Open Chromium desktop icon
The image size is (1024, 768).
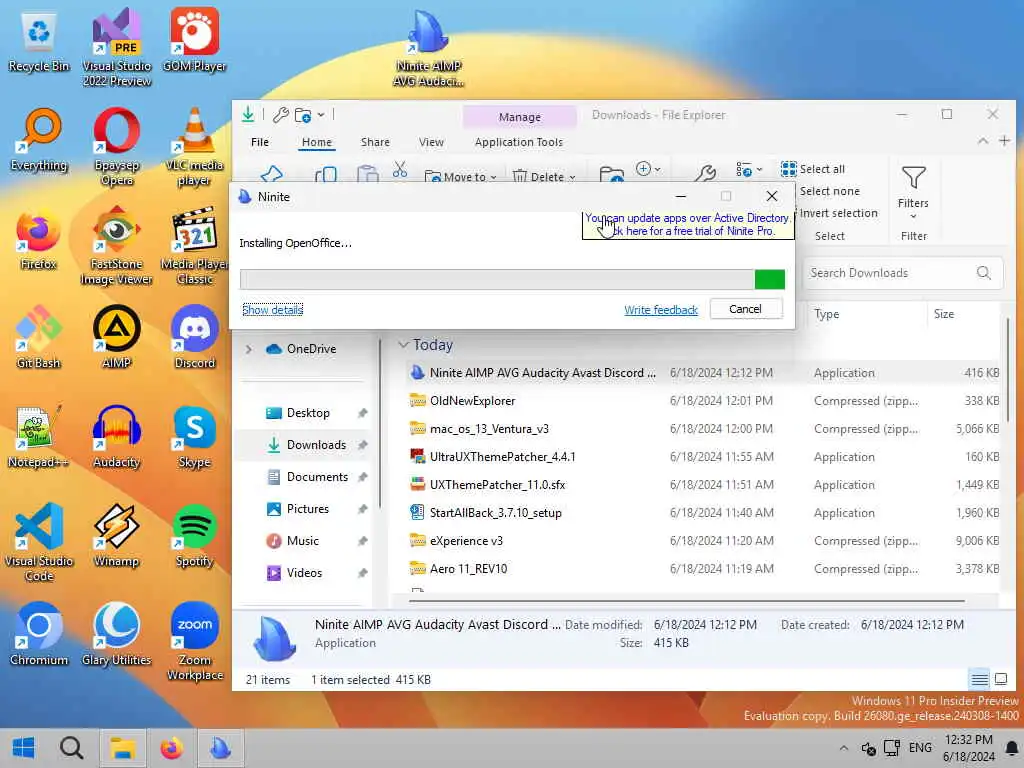pos(39,633)
